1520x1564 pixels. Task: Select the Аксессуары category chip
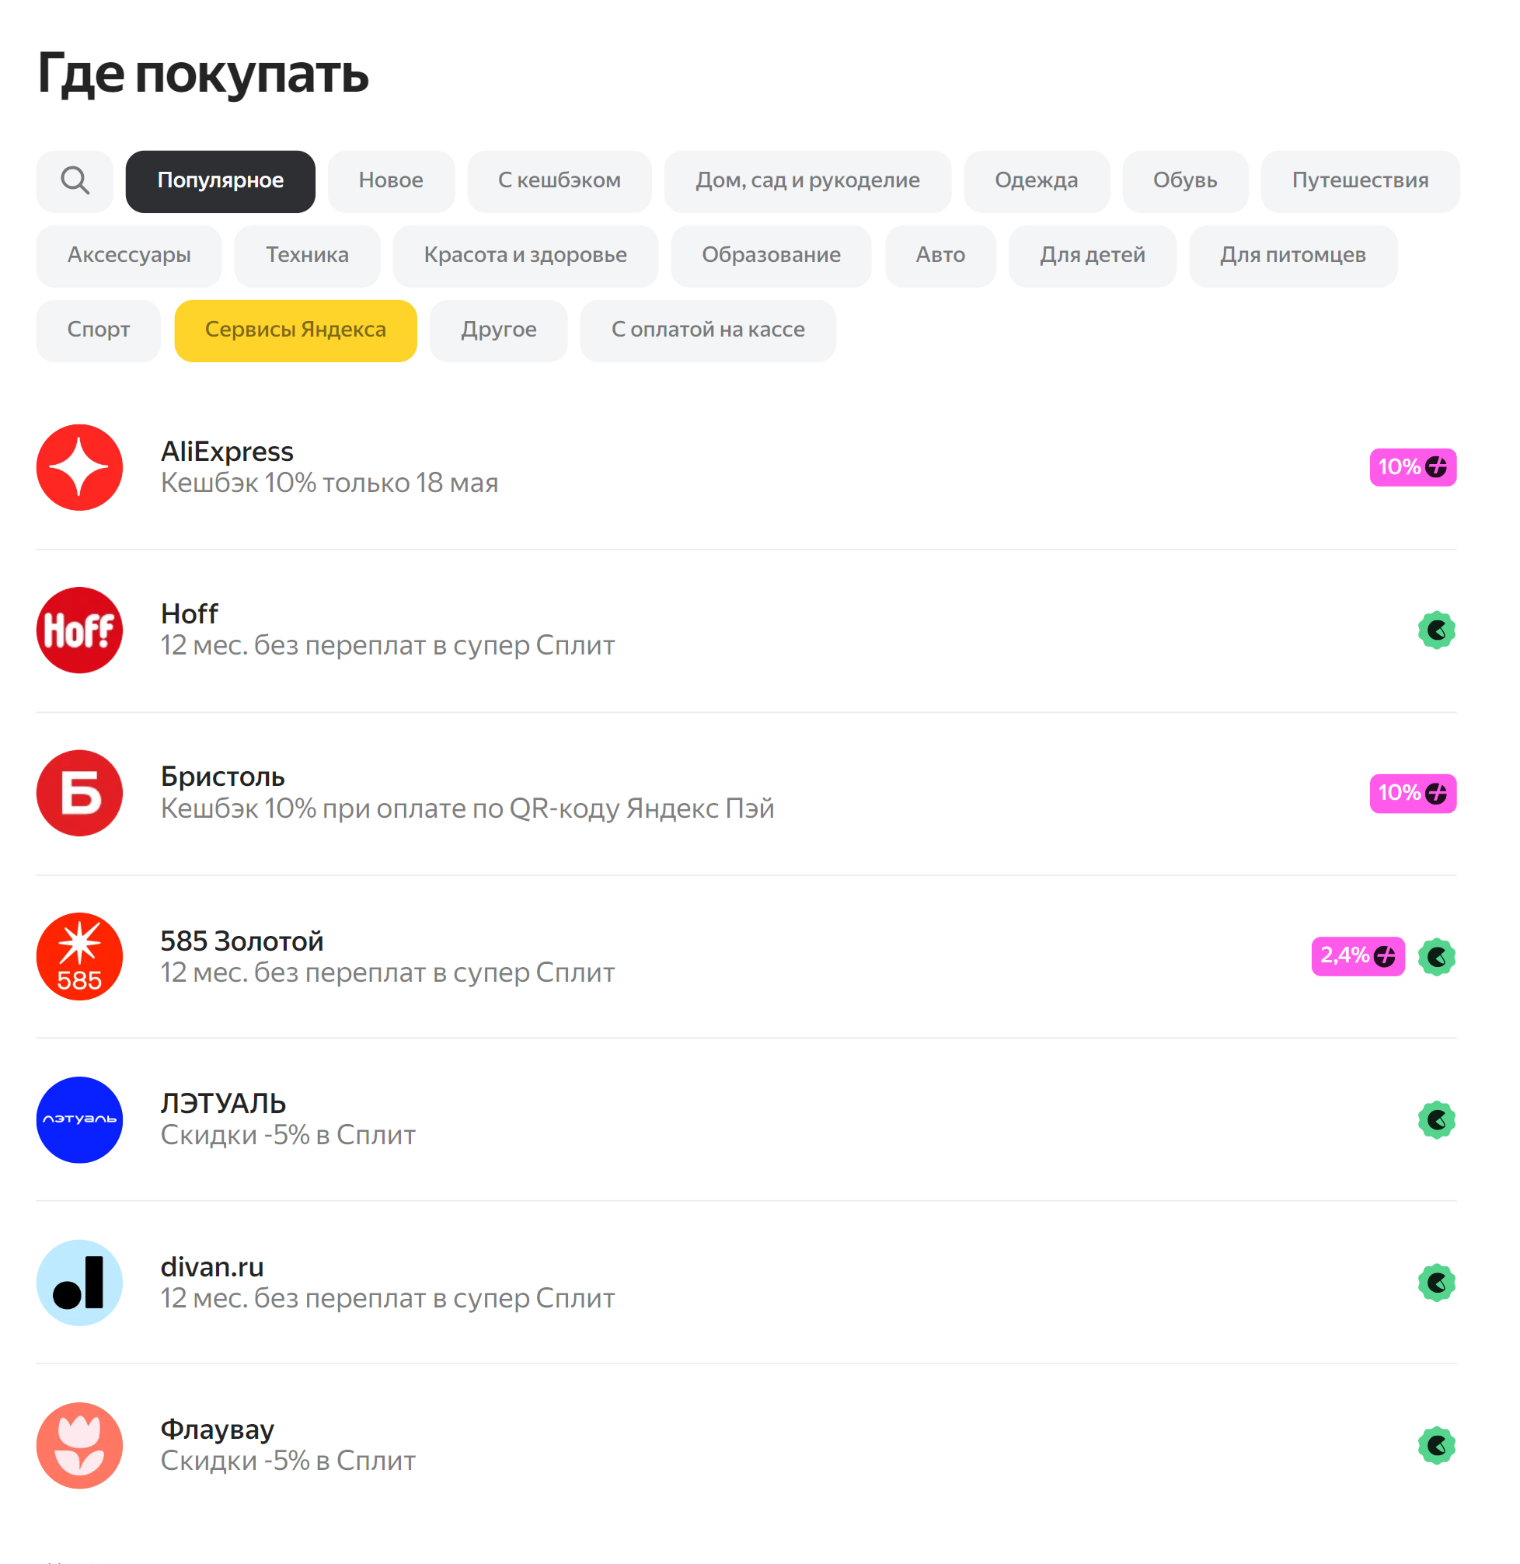129,256
